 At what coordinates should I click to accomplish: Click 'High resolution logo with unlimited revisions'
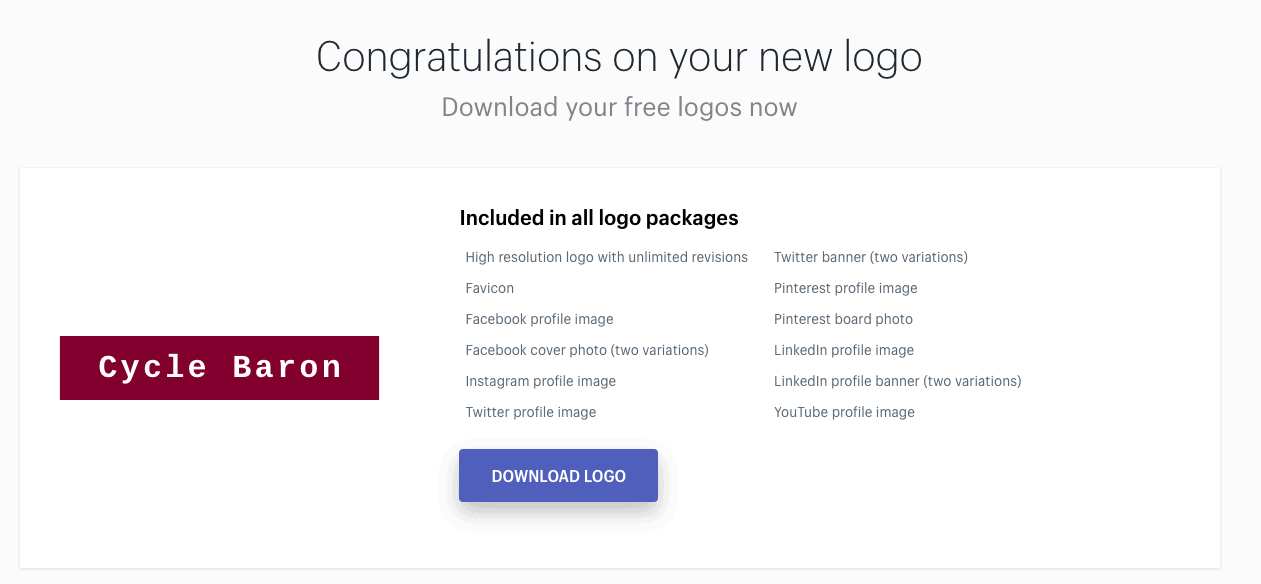pyautogui.click(x=606, y=257)
